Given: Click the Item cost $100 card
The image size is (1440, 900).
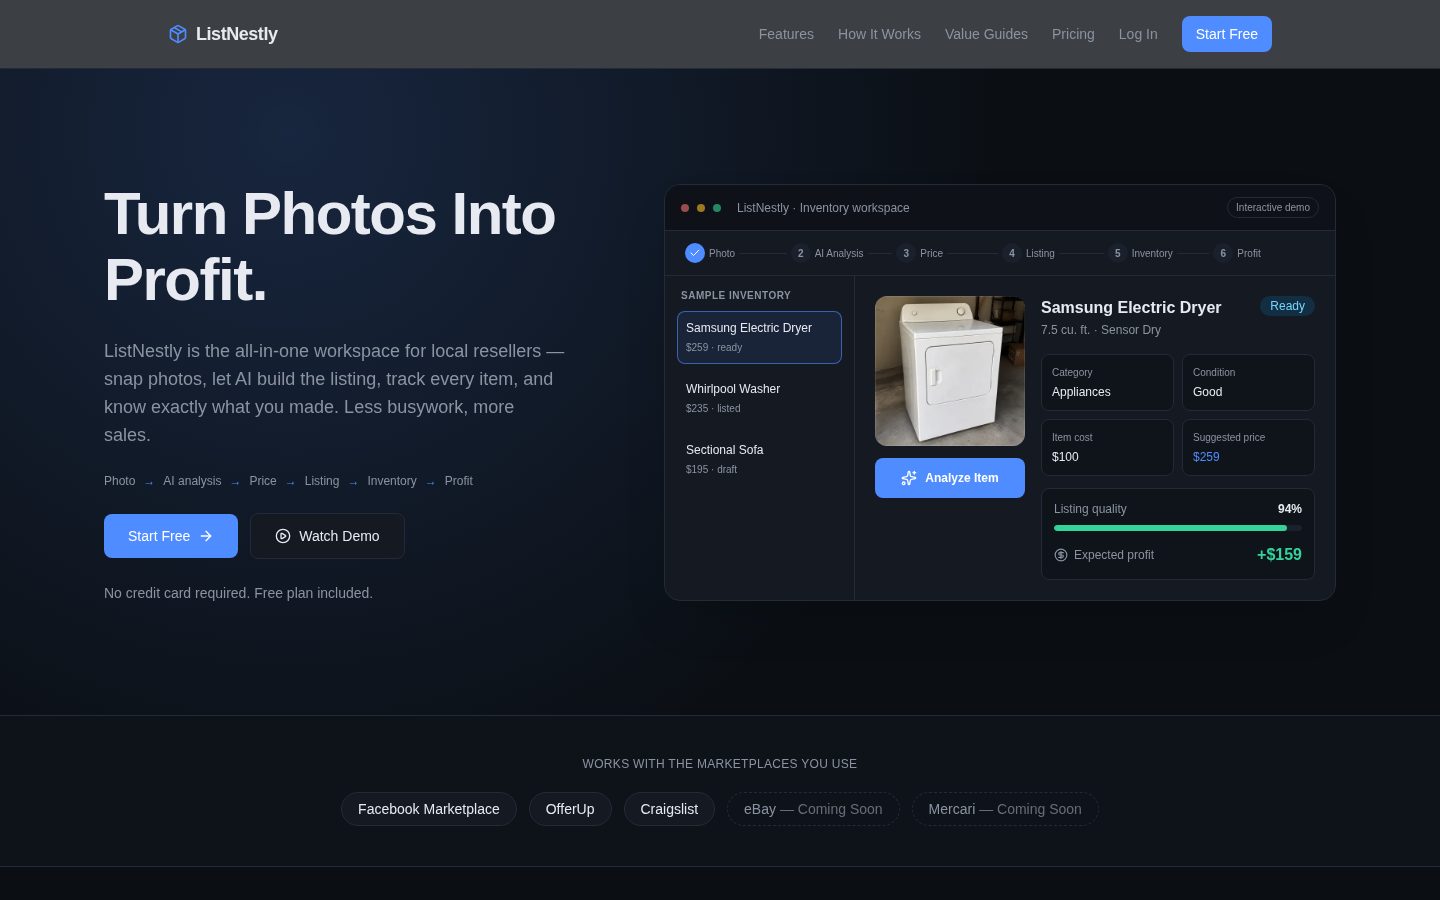Looking at the screenshot, I should point(1107,447).
